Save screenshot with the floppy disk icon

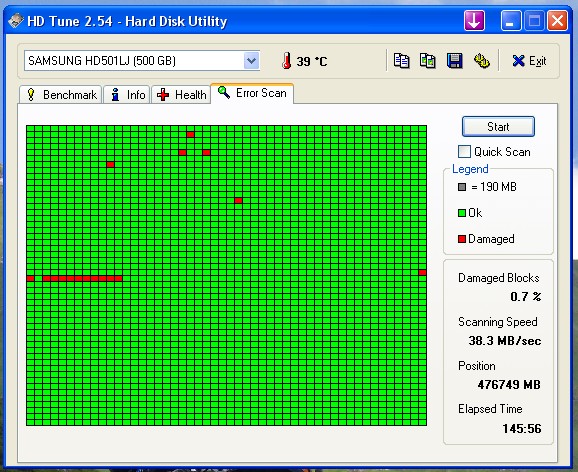455,61
